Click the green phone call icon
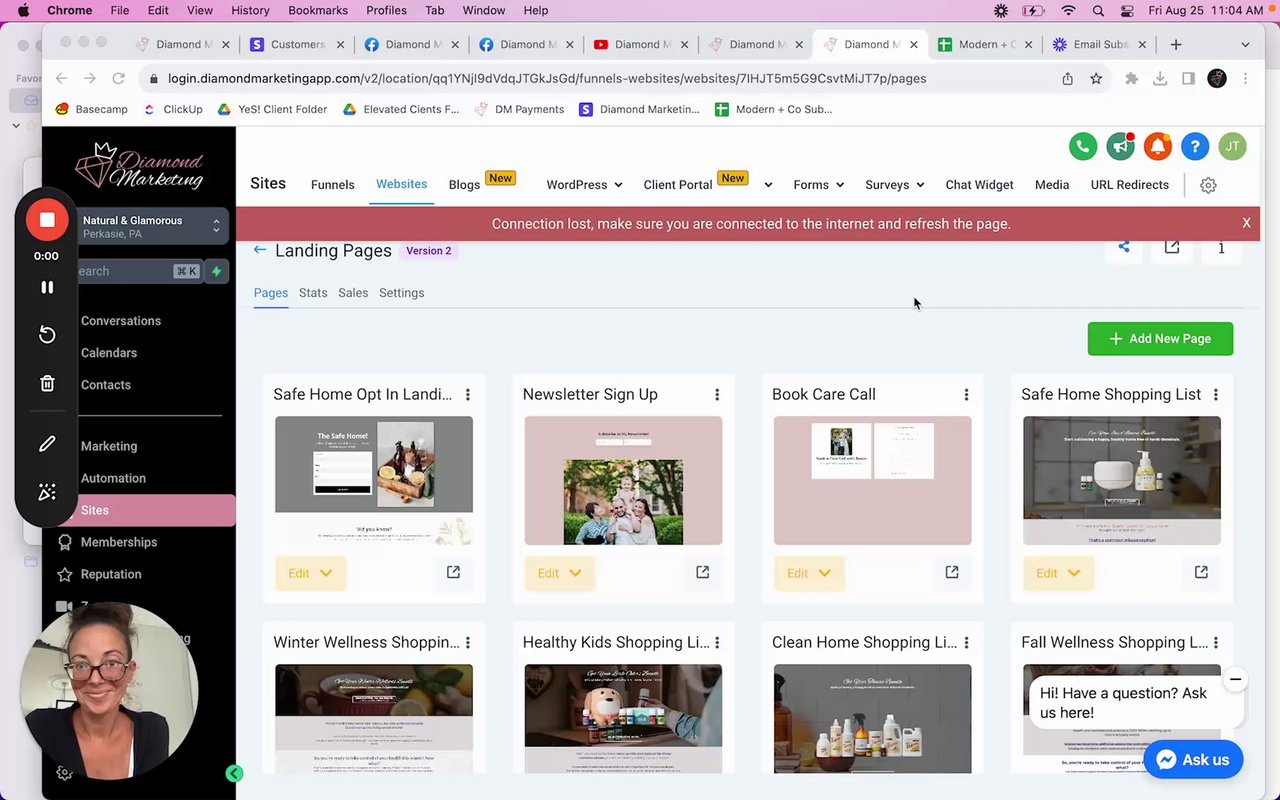The width and height of the screenshot is (1280, 800). click(x=1083, y=146)
